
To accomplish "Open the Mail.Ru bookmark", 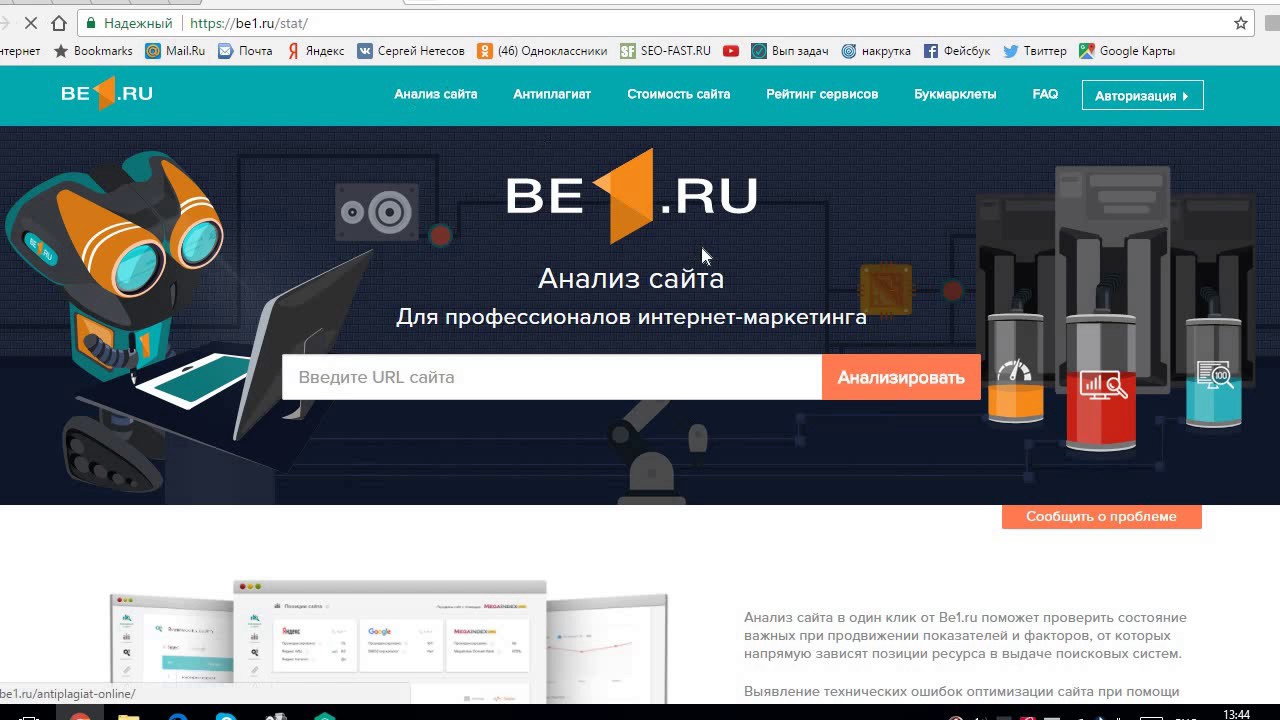I will point(175,51).
